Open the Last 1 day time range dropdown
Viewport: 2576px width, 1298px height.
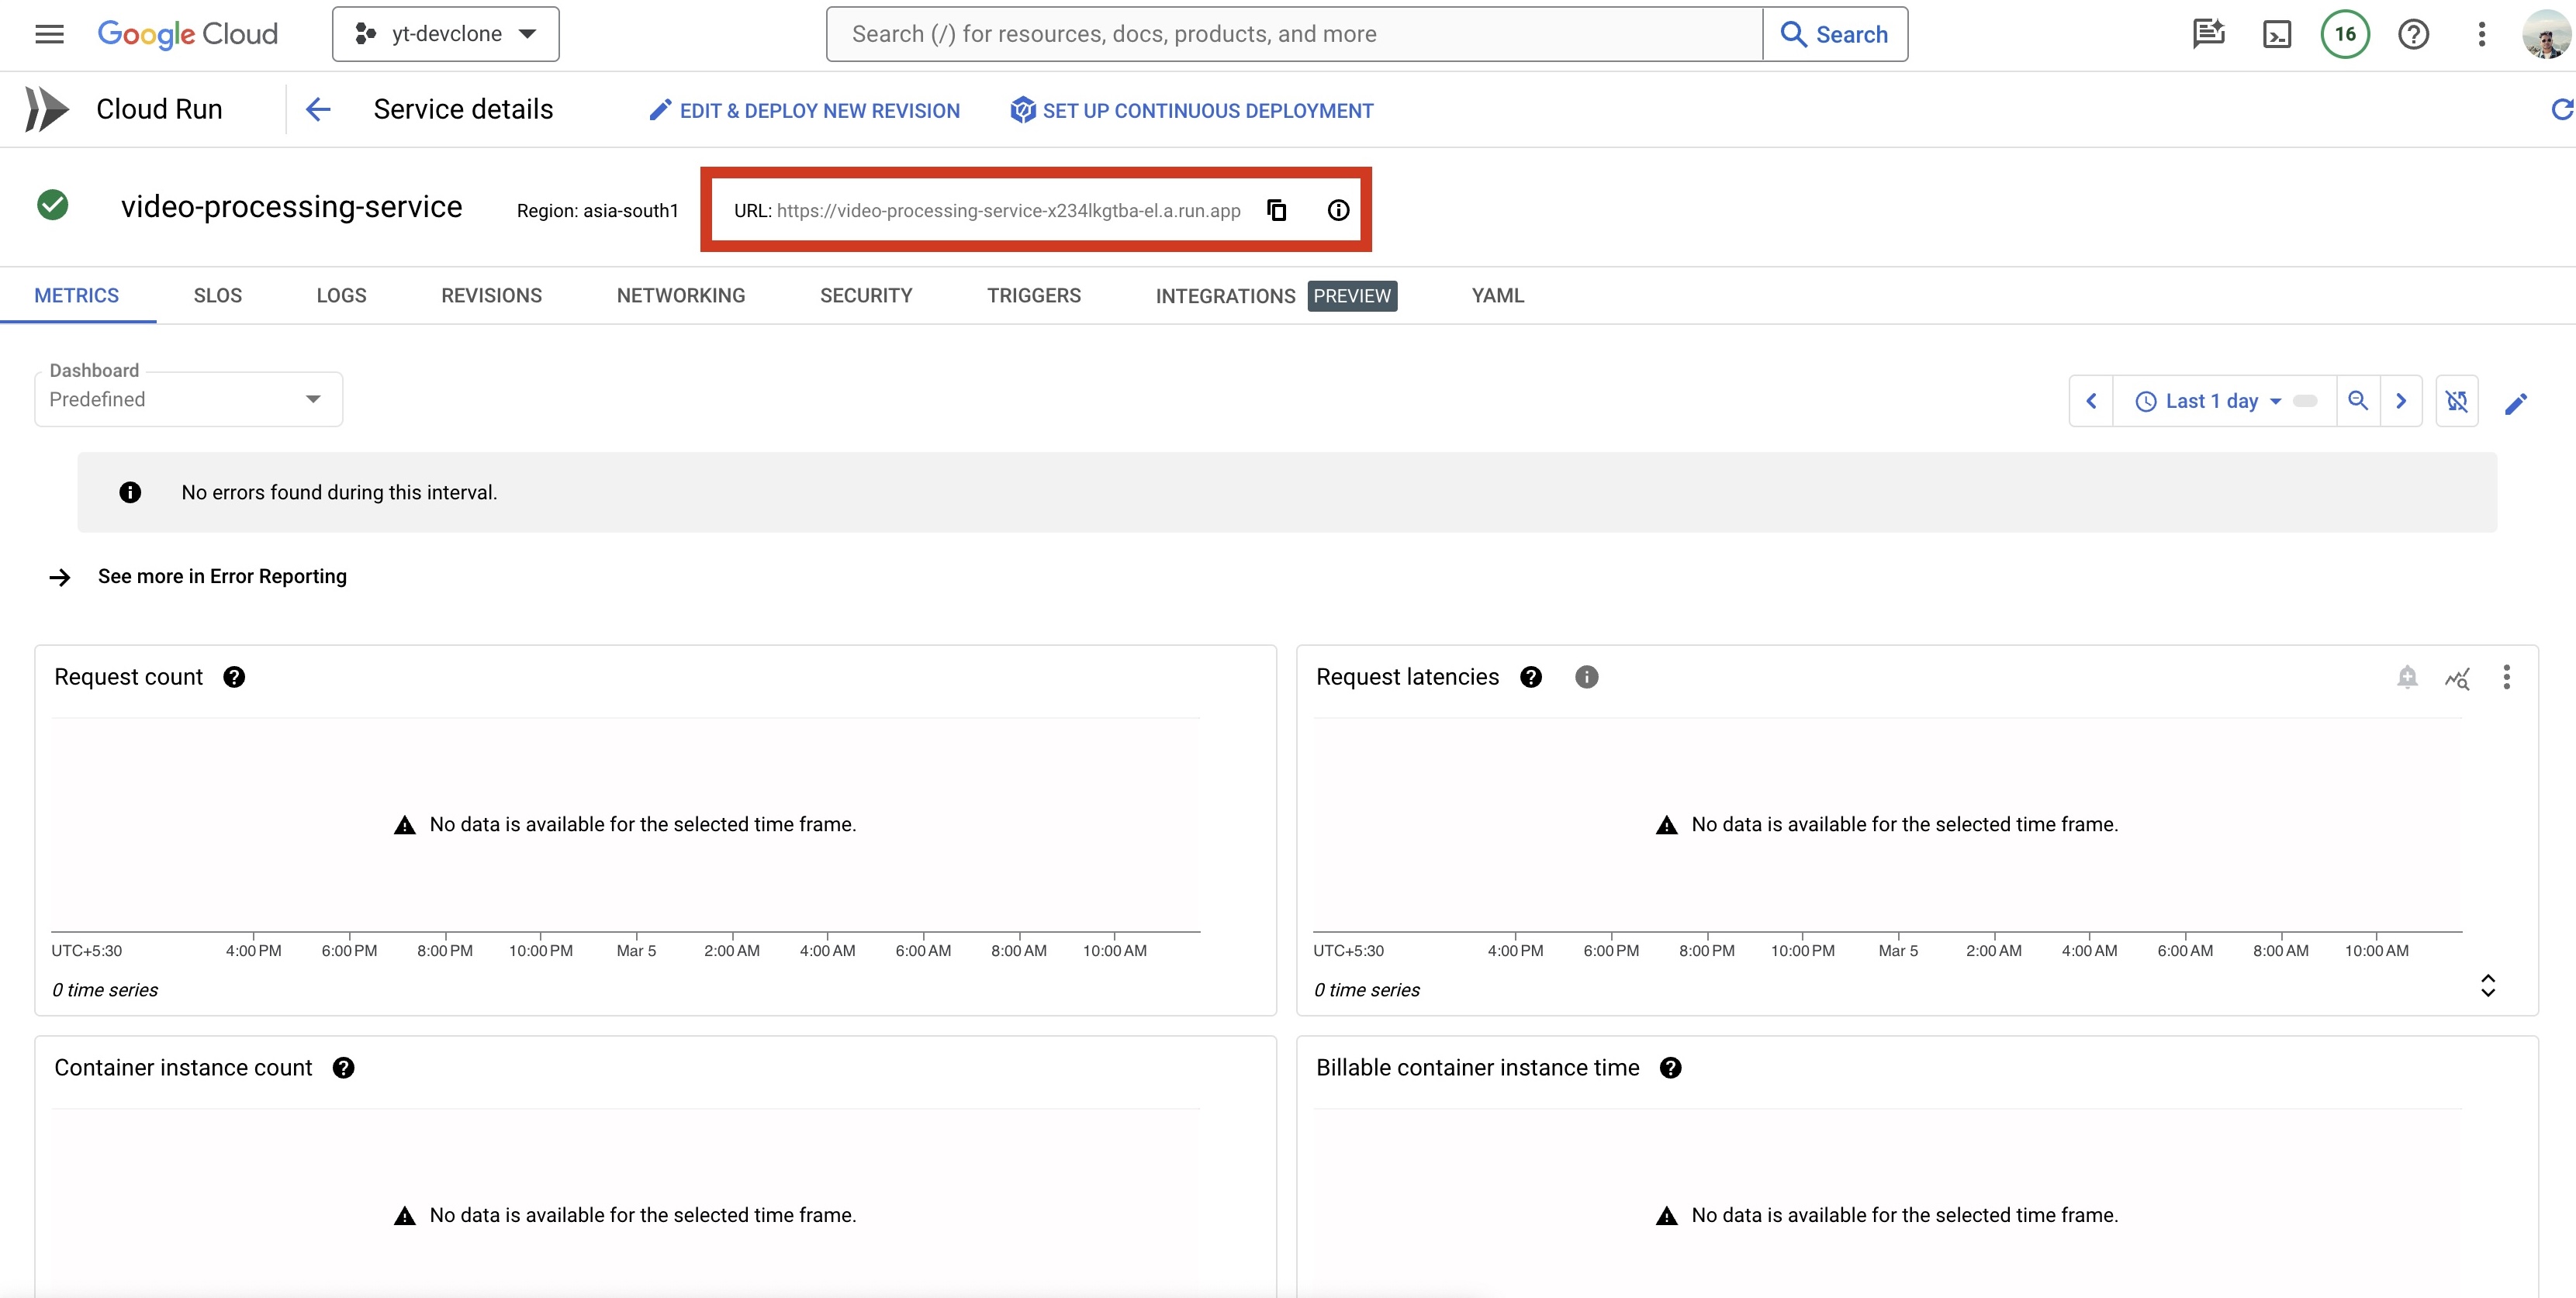(2210, 401)
